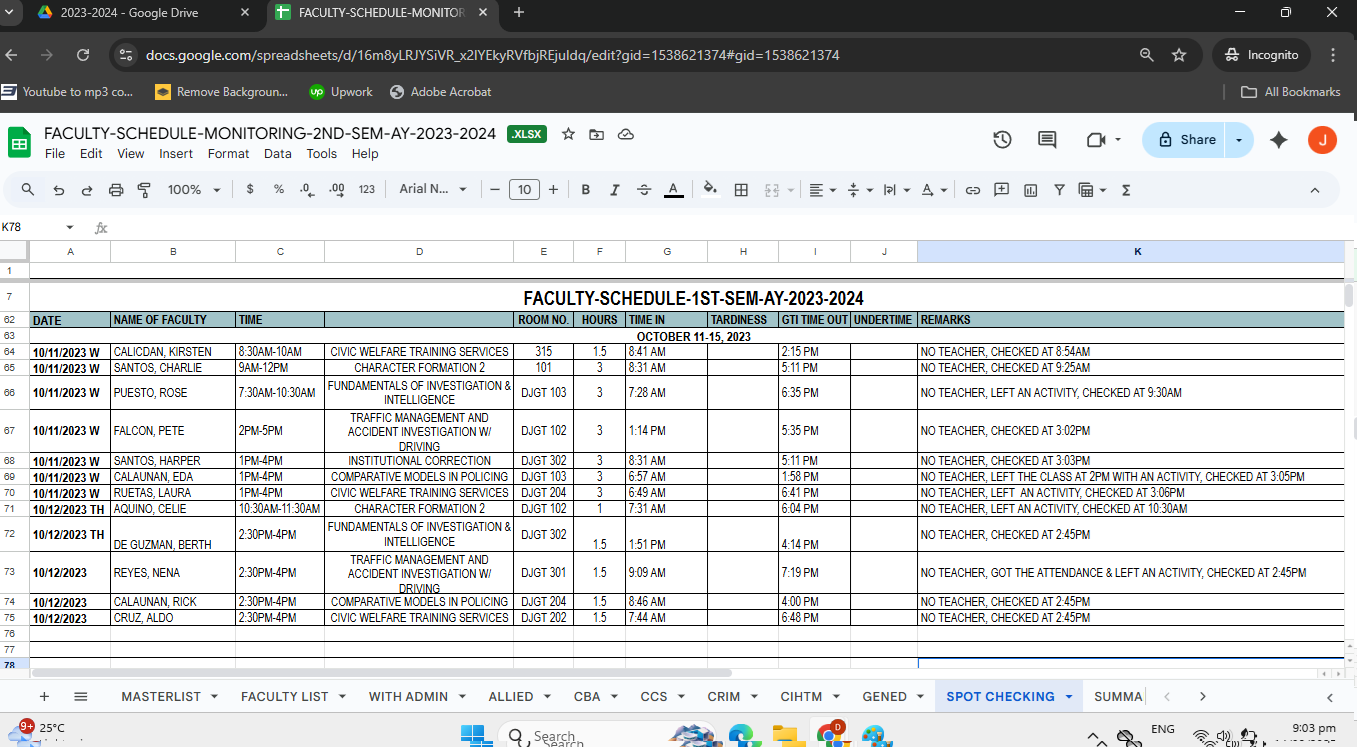Switch to the FACULTY LIST sheet tab

[284, 697]
